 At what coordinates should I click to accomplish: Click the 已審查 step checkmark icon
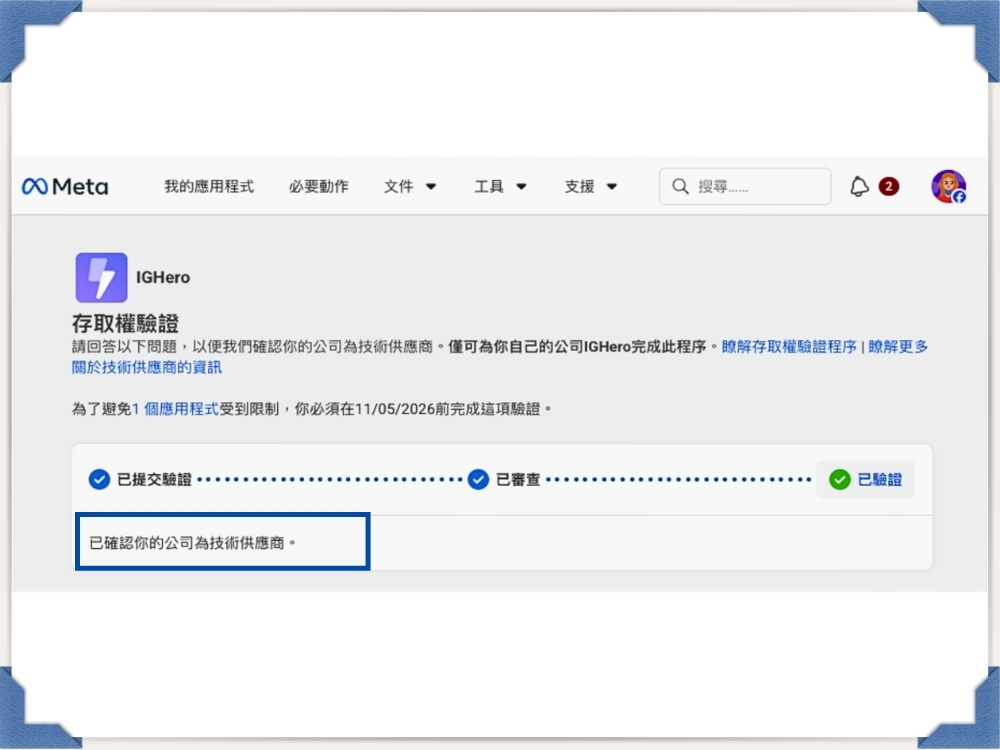[477, 479]
